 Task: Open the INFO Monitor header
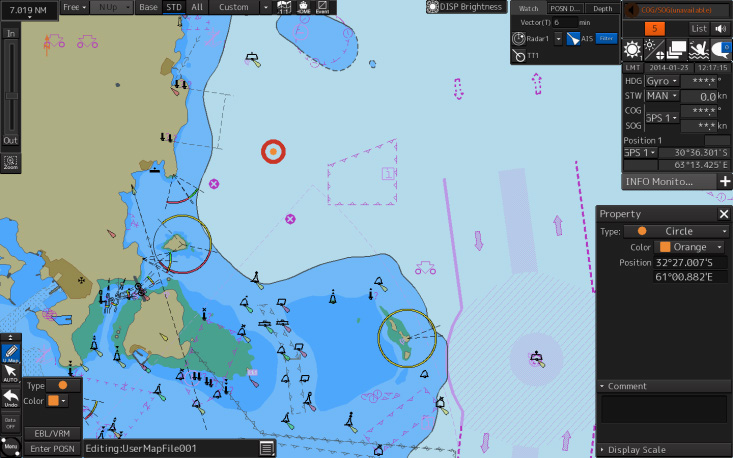(x=668, y=181)
